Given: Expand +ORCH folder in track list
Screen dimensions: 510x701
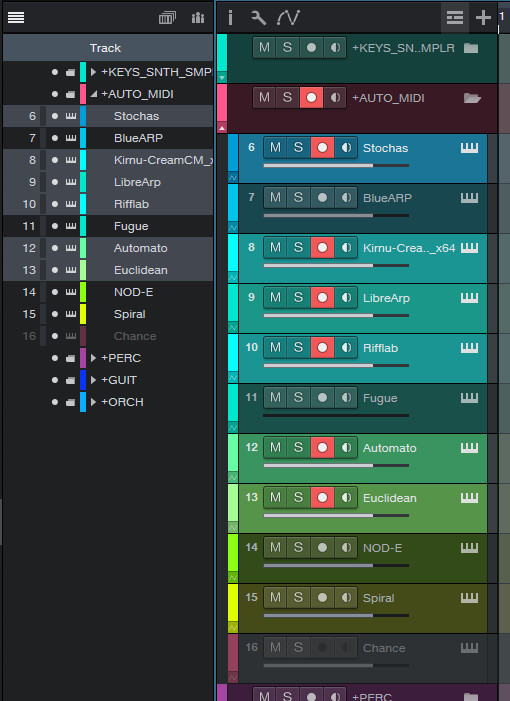Looking at the screenshot, I should pyautogui.click(x=93, y=402).
